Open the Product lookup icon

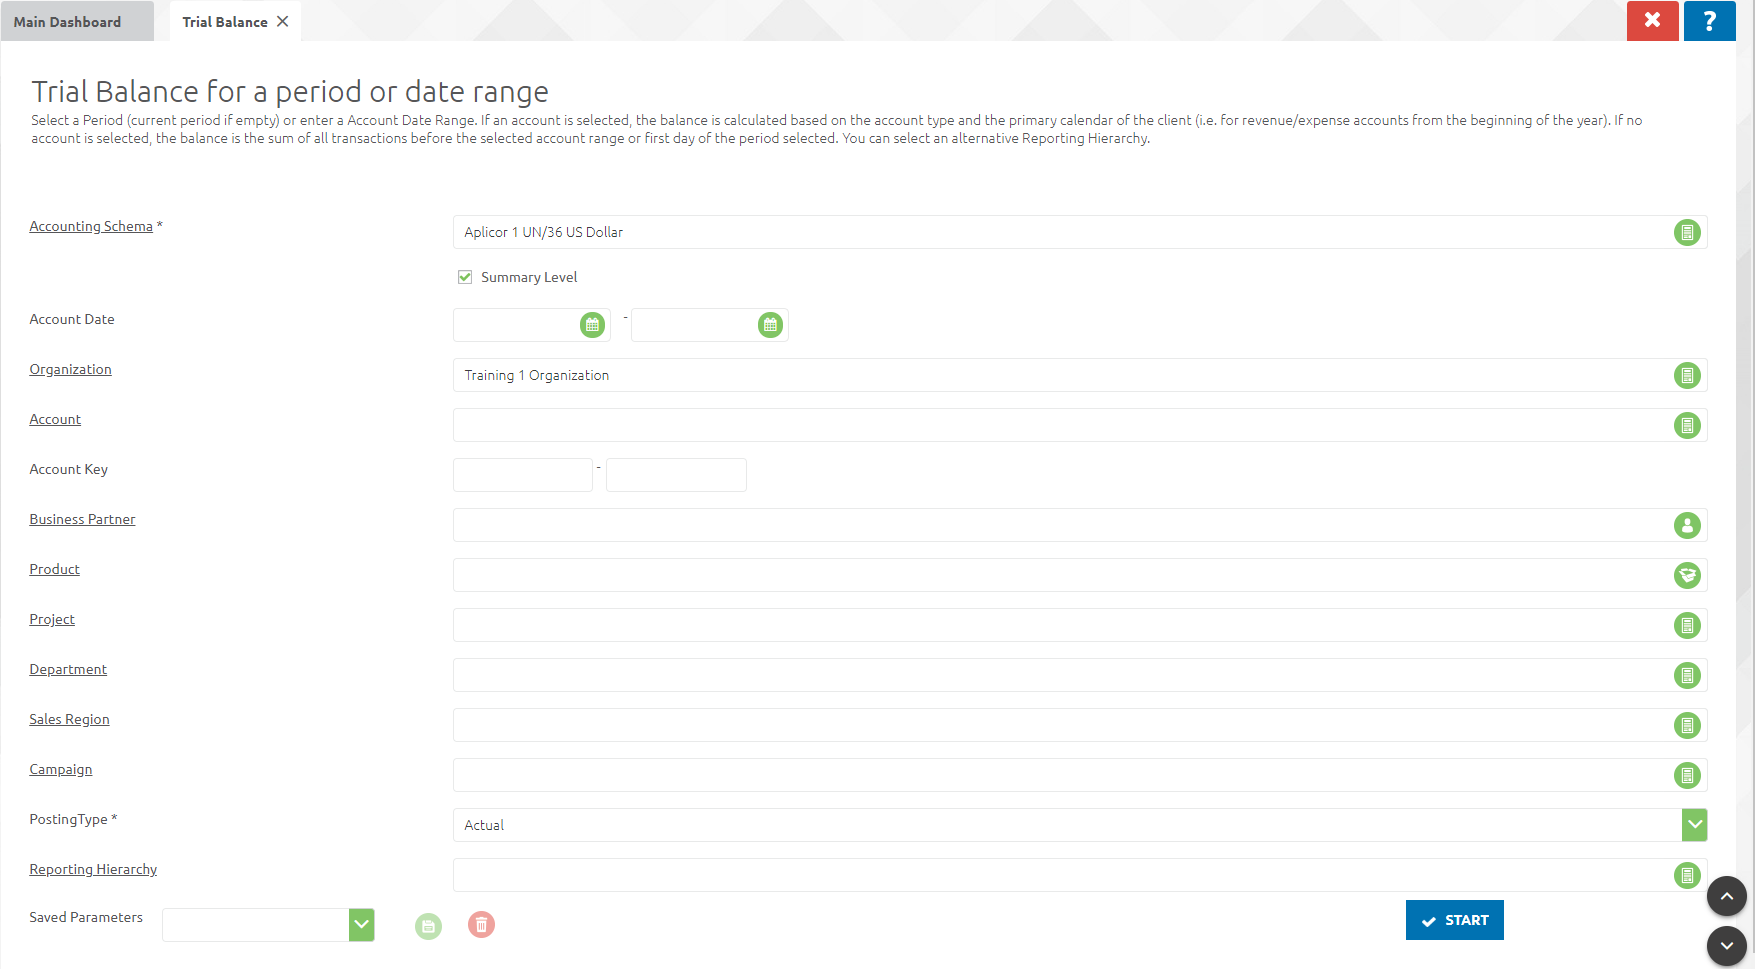point(1686,575)
